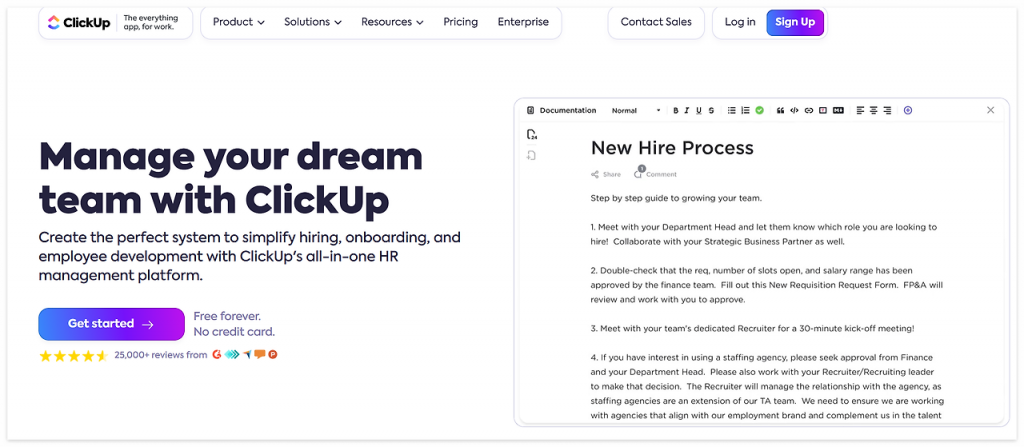Open the pages icon showing 24
The height and width of the screenshot is (447, 1024).
point(532,135)
